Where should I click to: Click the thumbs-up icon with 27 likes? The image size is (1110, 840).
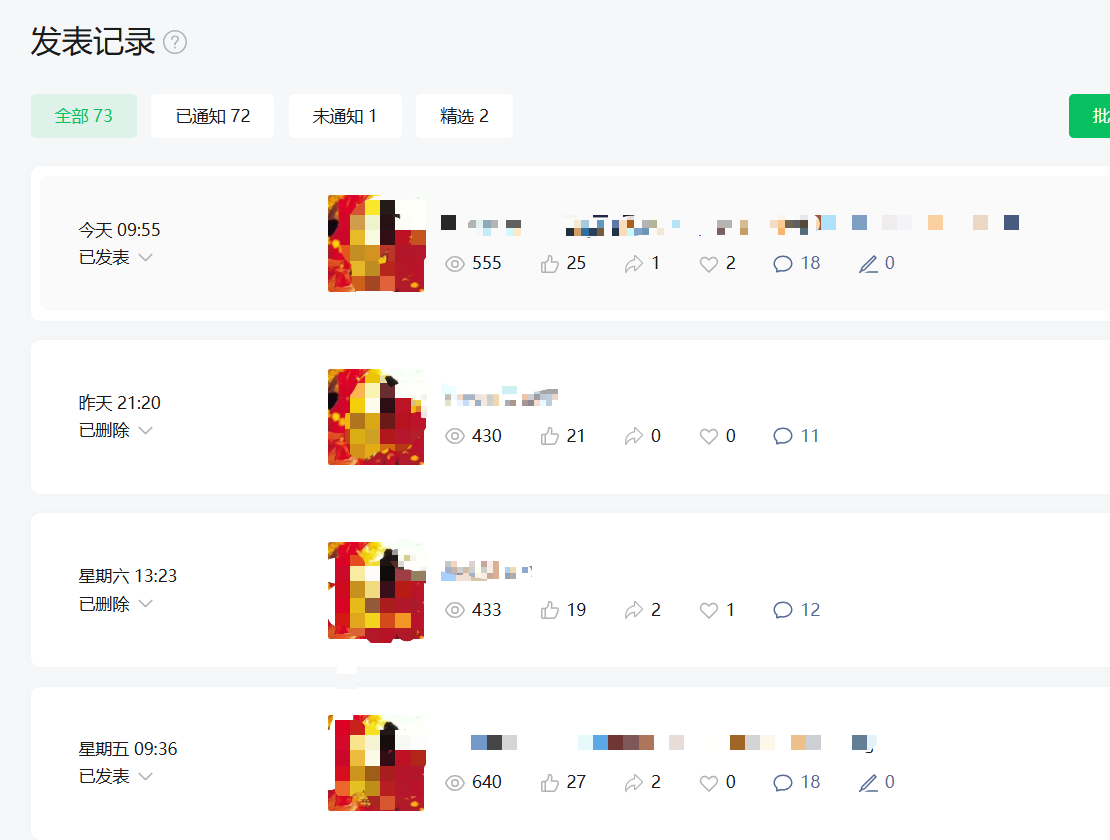(550, 783)
